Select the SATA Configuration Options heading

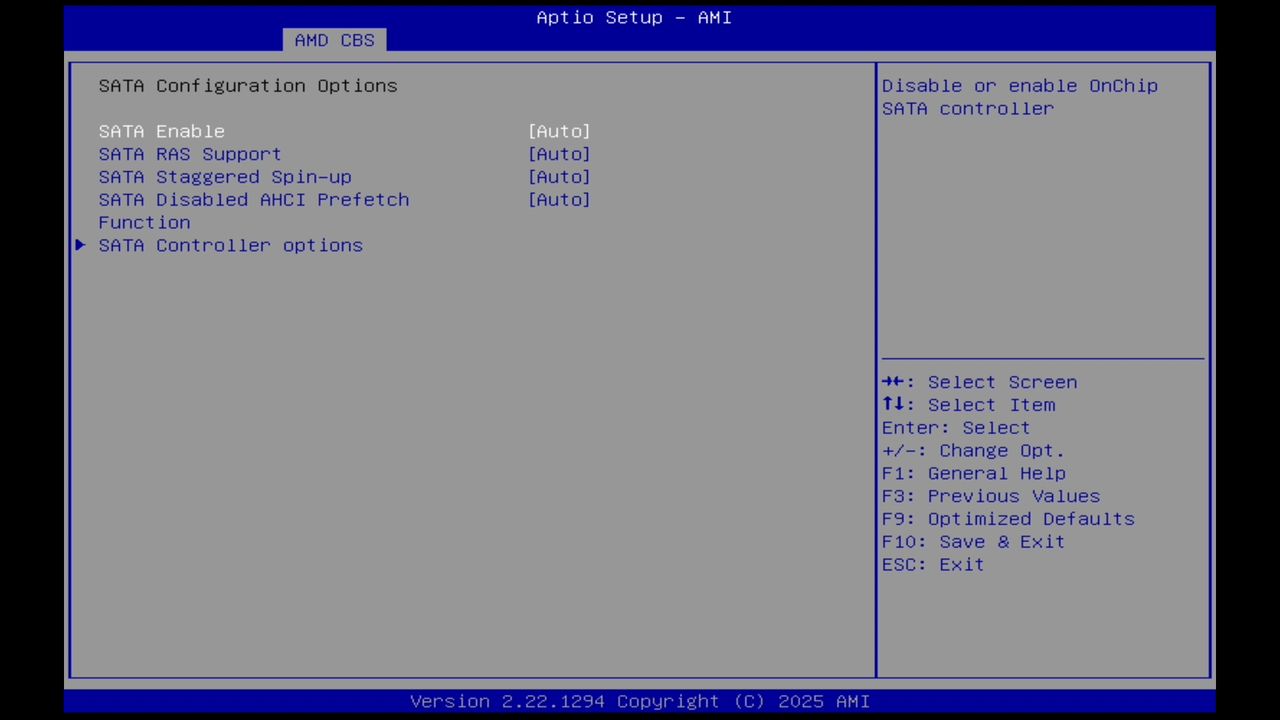(247, 86)
